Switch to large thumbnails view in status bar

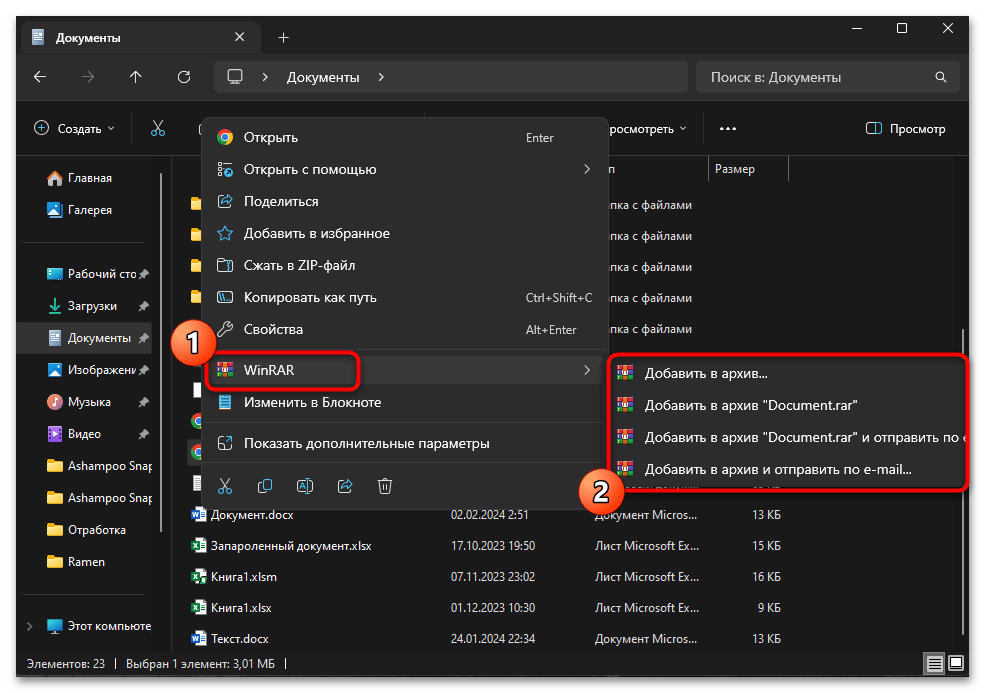[957, 663]
